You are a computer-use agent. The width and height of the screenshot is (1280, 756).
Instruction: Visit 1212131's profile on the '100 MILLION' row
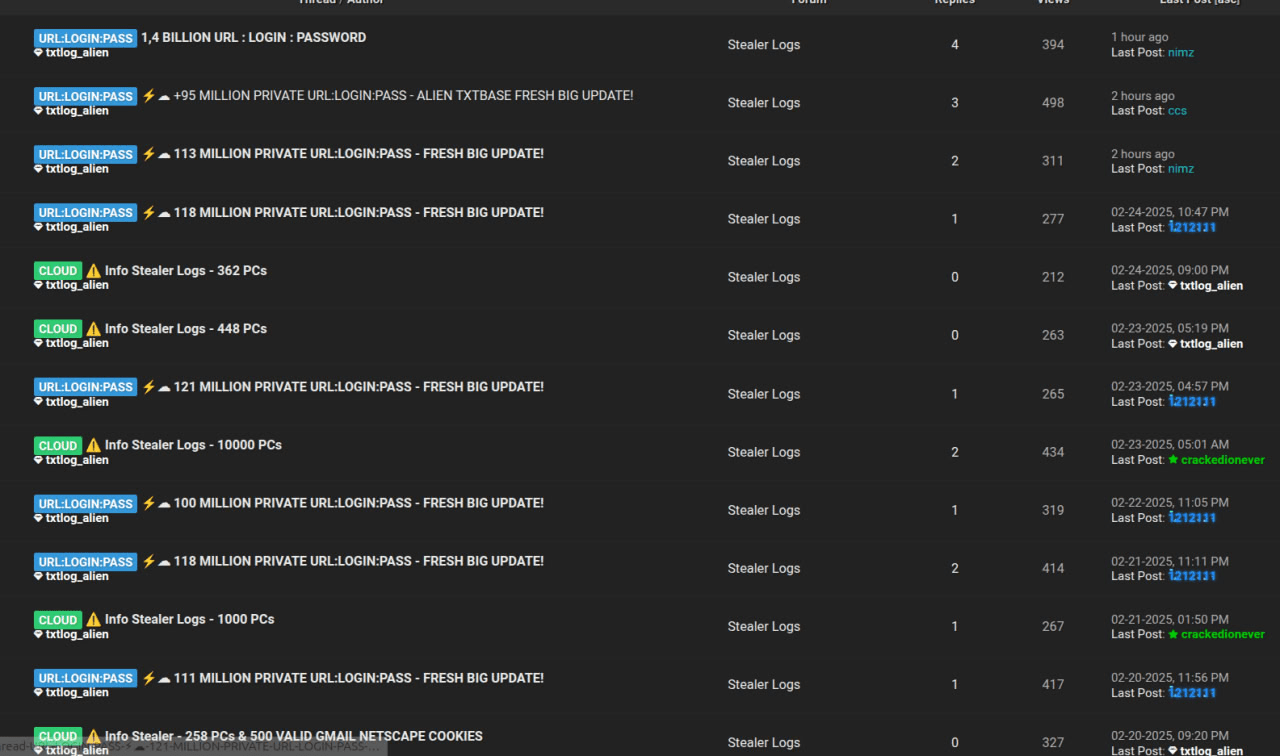(1192, 517)
